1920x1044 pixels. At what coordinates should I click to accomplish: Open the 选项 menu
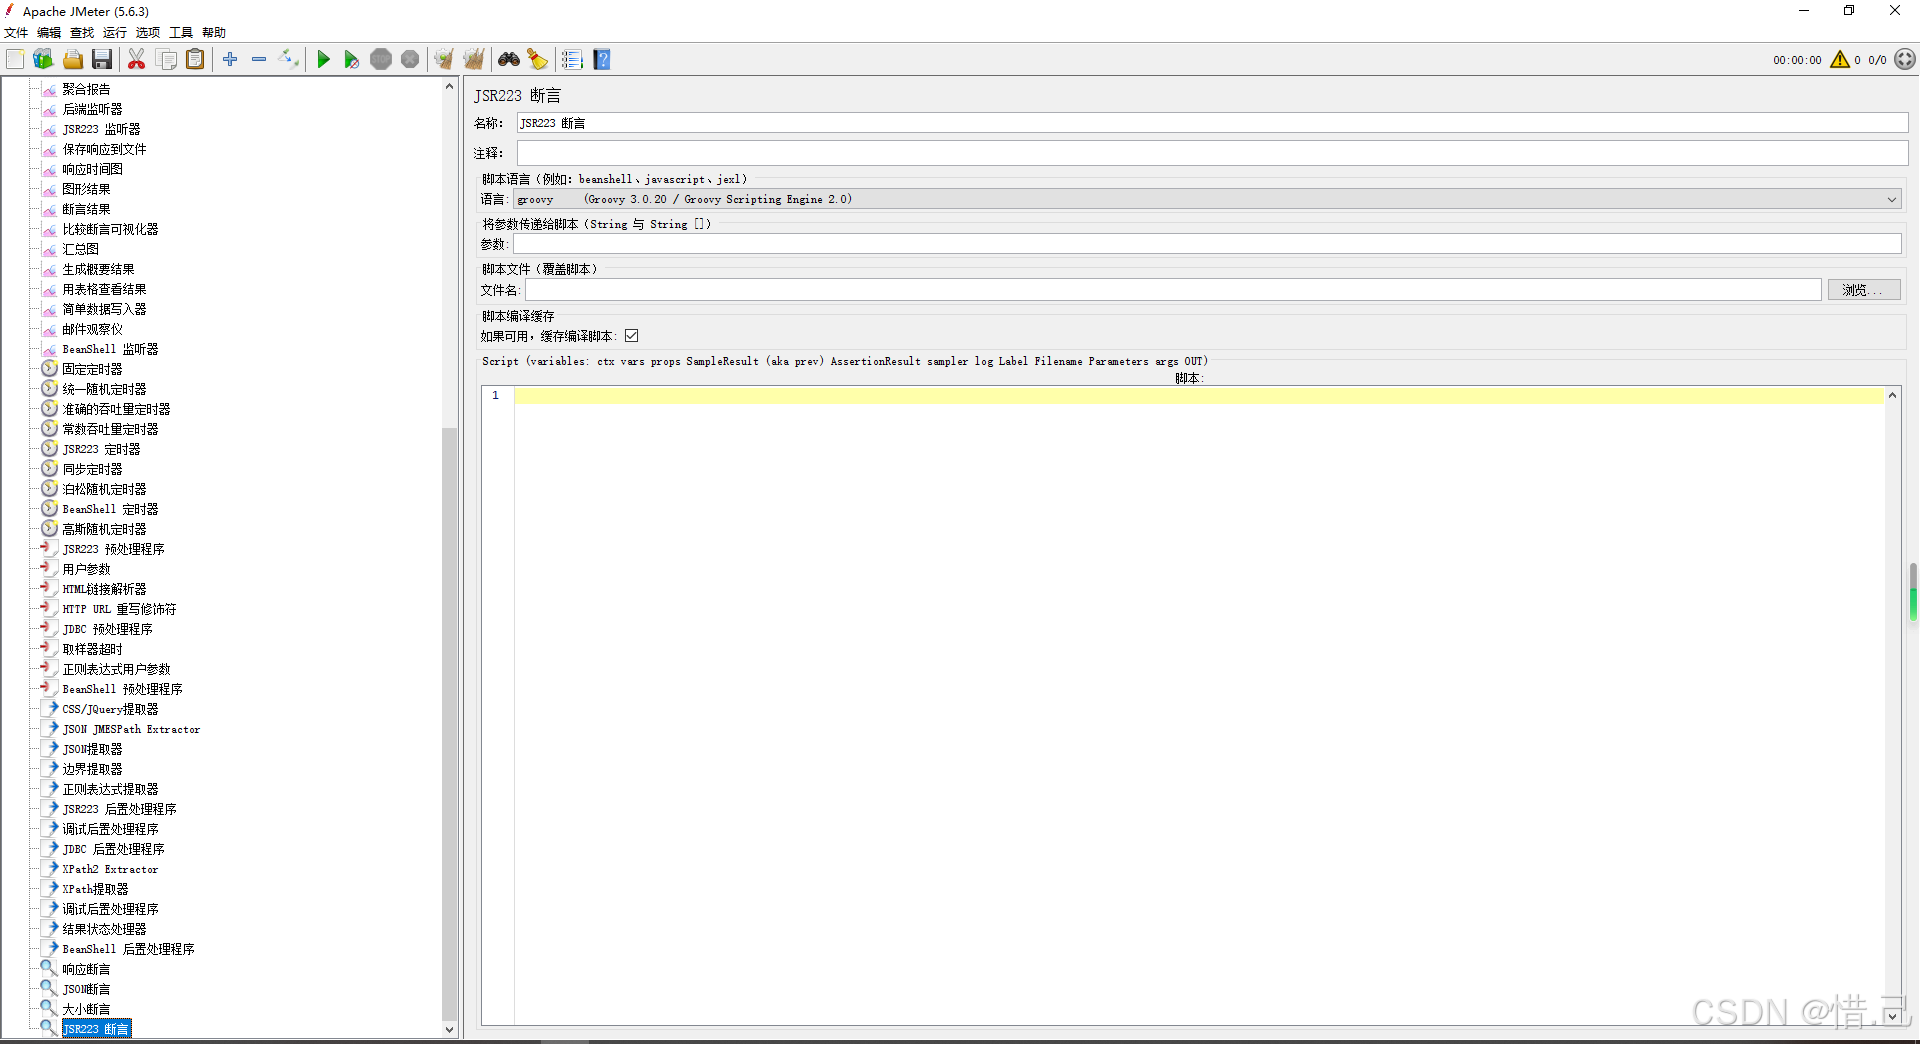[148, 33]
